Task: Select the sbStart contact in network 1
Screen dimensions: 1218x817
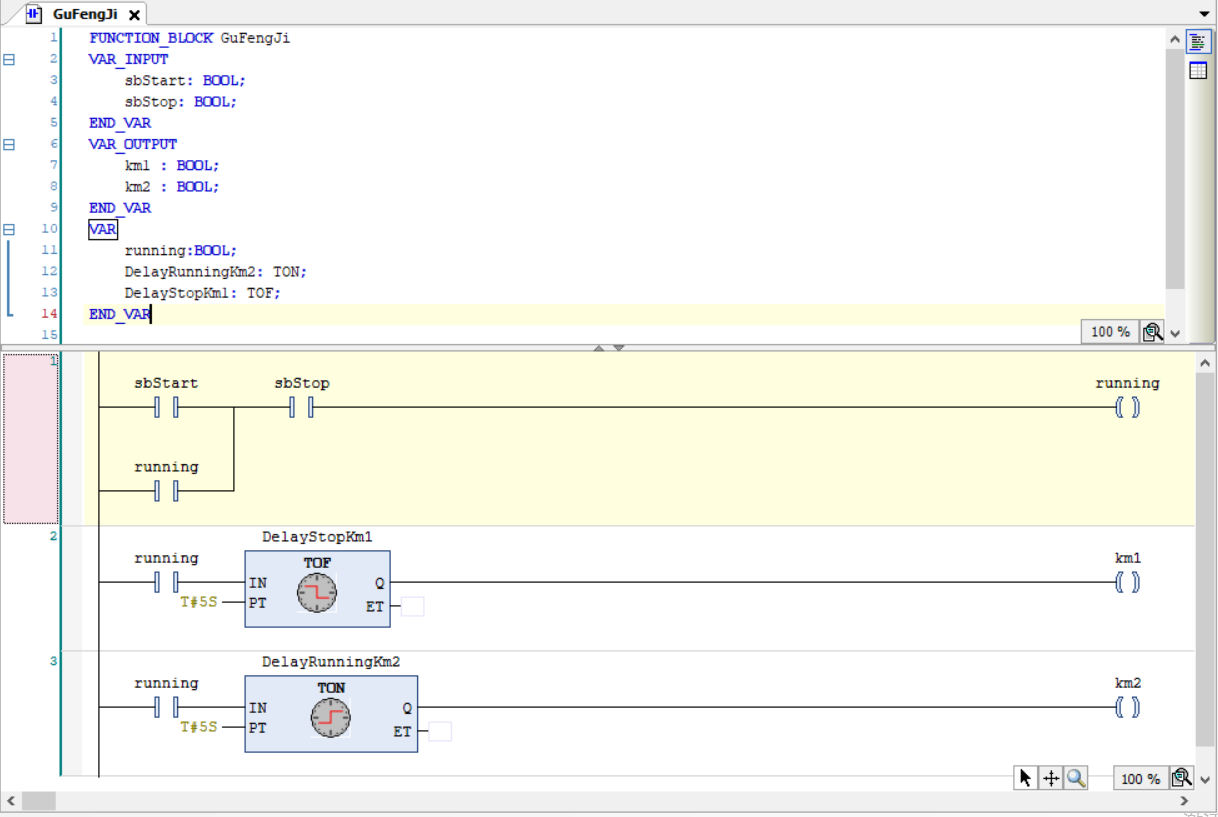Action: (x=166, y=408)
